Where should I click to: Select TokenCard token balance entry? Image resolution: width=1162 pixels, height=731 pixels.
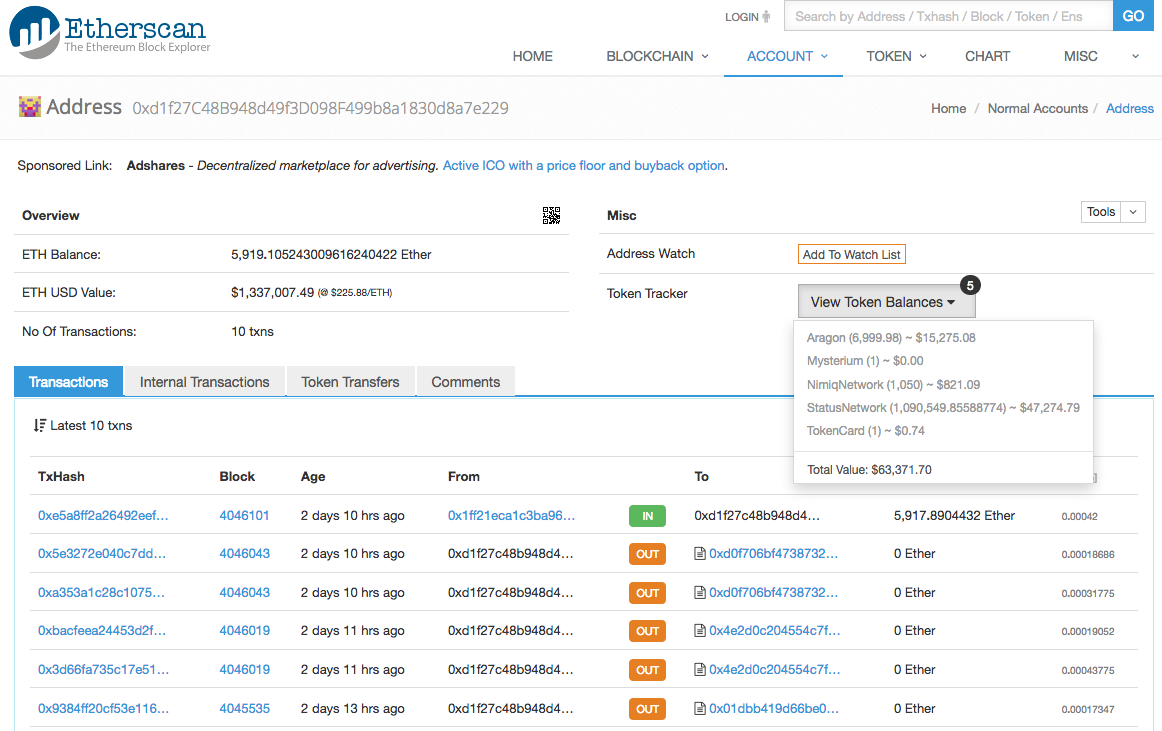866,431
